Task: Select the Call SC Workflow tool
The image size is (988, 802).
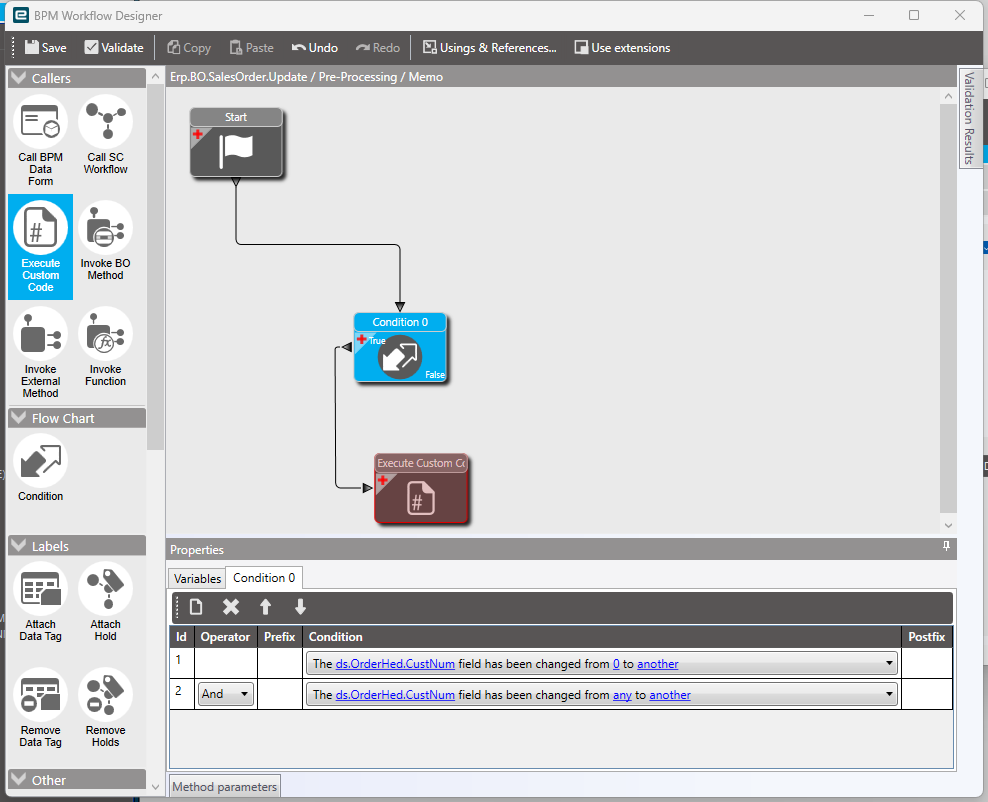Action: 105,135
